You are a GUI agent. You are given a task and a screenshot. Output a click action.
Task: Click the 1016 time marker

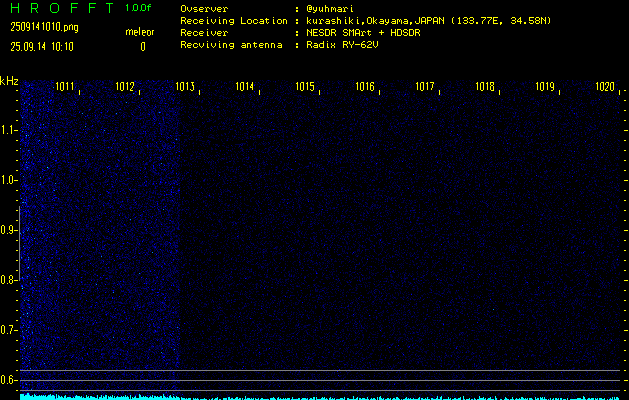click(x=365, y=86)
